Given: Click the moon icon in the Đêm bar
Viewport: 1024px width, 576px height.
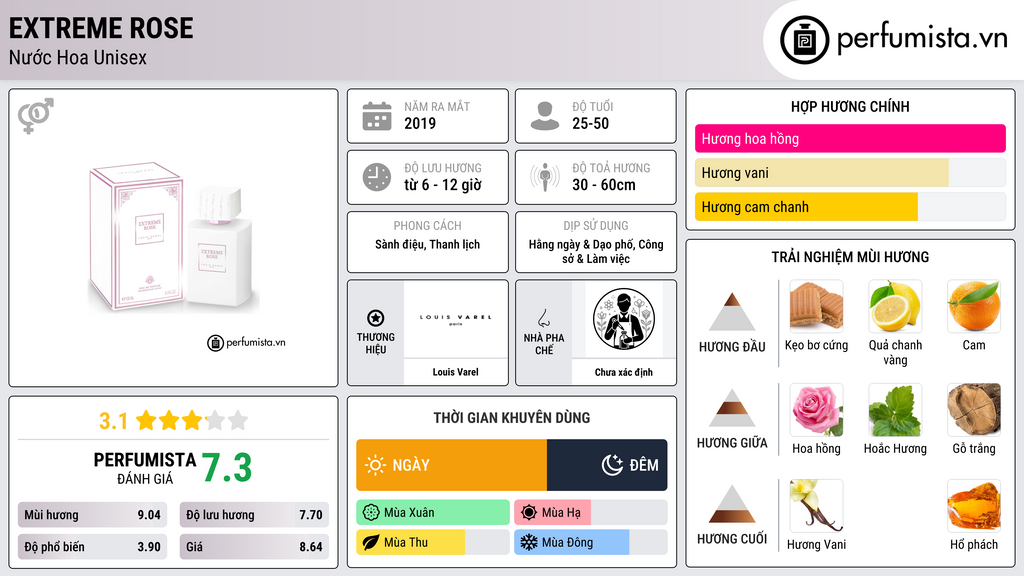Looking at the screenshot, I should [612, 465].
